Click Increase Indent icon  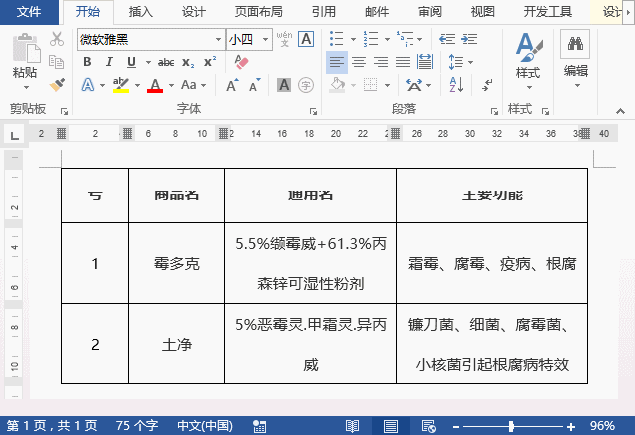(469, 39)
